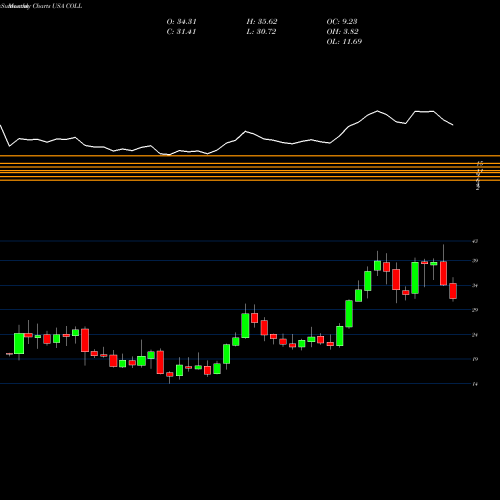Click the 'Charts USA COLL' title text
This screenshot has height=500, width=500.
57,6
